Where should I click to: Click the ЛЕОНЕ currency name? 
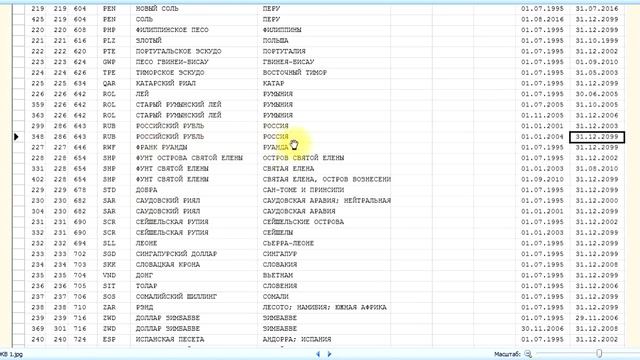click(x=146, y=243)
